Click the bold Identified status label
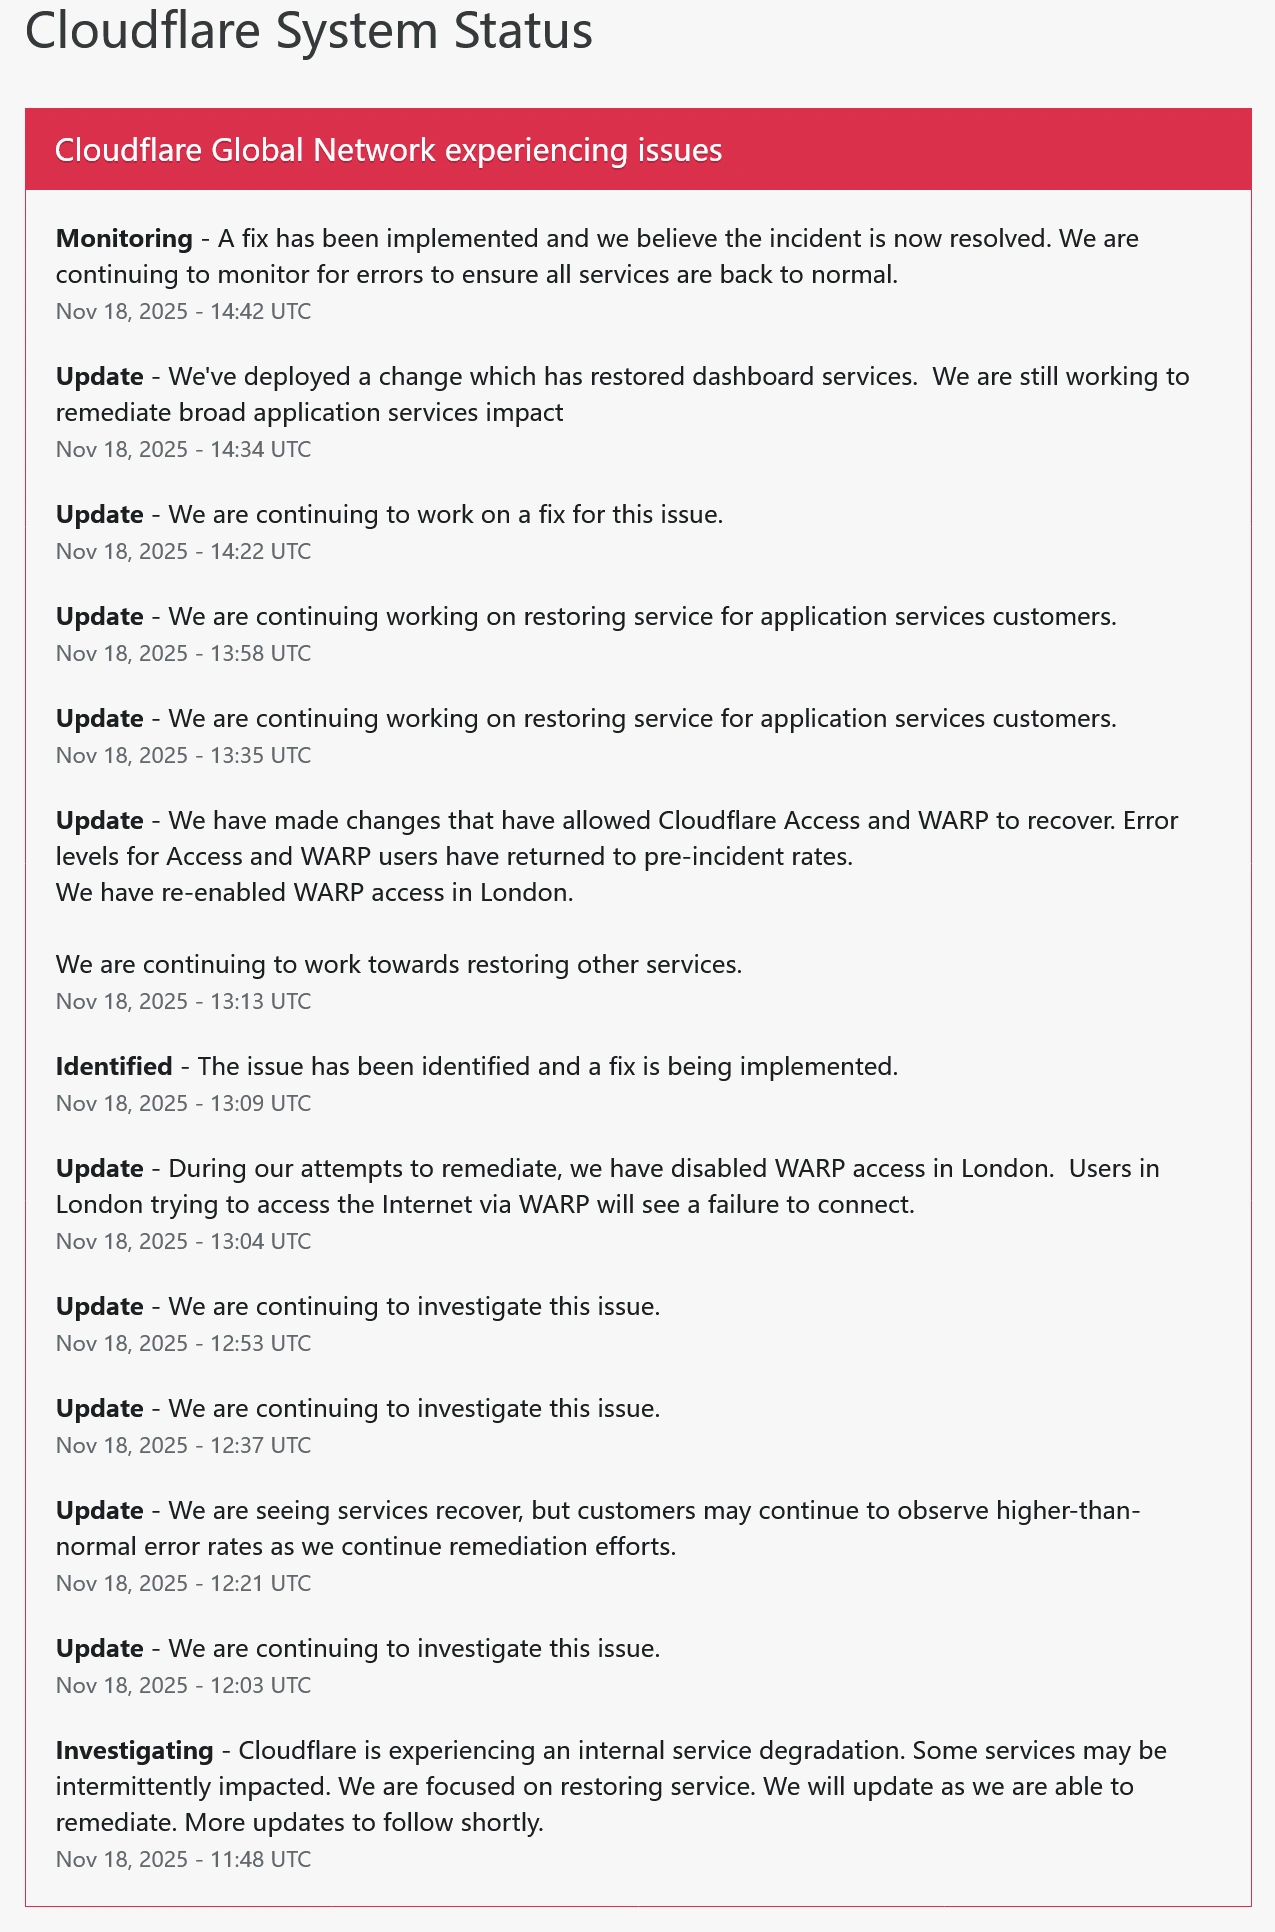 (x=114, y=1066)
